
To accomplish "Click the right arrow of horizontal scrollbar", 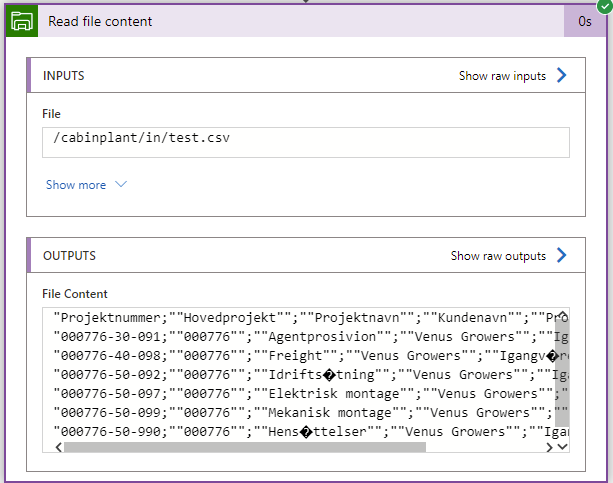I will (x=547, y=447).
